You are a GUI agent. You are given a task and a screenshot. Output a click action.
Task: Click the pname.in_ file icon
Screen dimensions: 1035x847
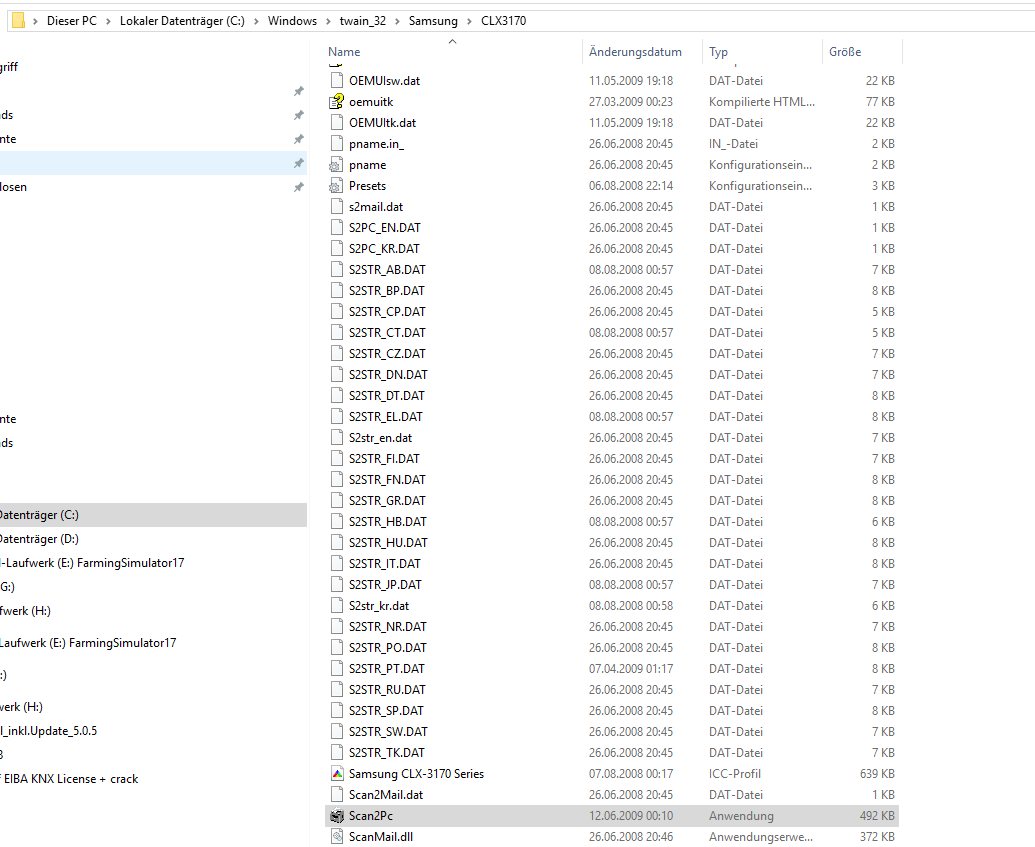click(x=337, y=143)
